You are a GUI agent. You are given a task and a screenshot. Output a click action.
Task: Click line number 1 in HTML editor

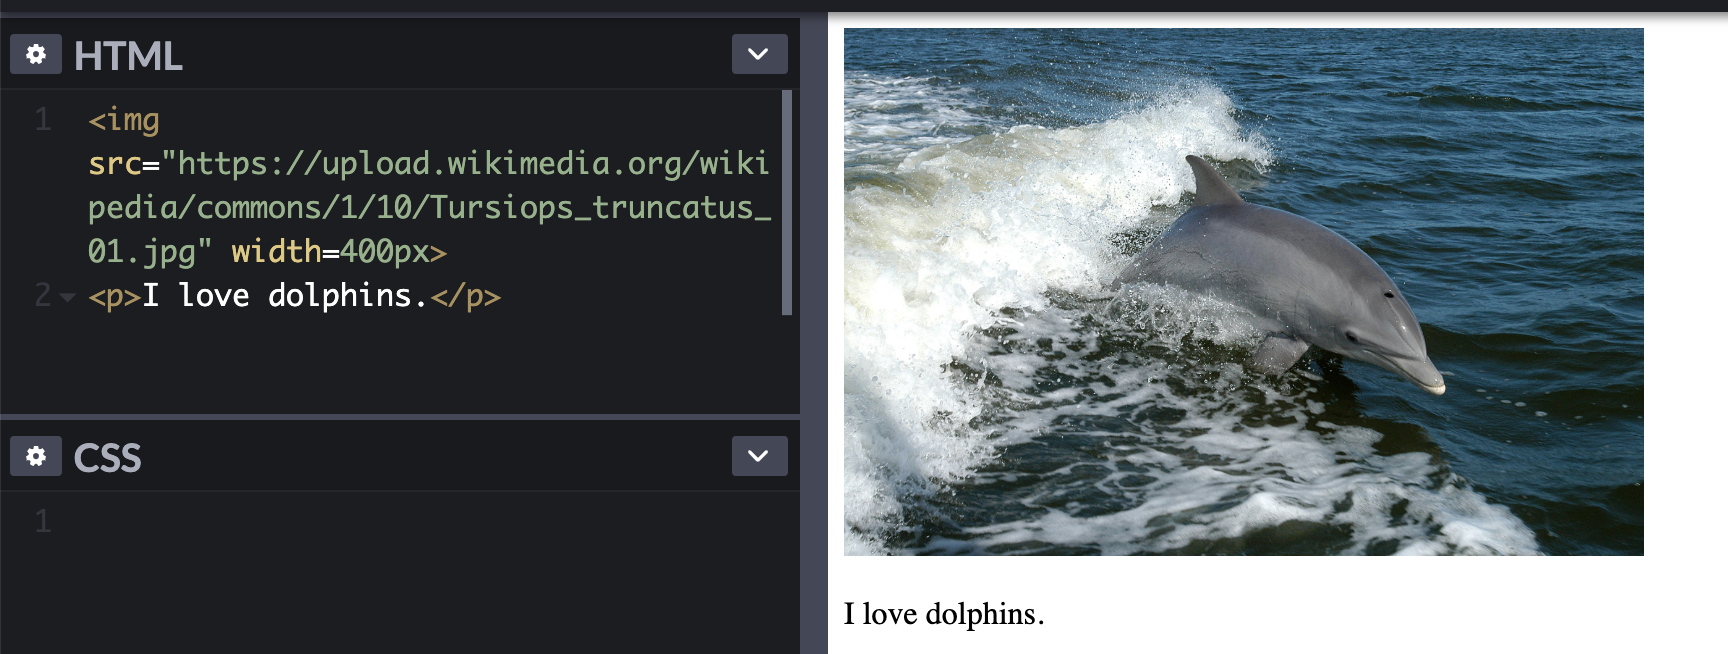[42, 120]
